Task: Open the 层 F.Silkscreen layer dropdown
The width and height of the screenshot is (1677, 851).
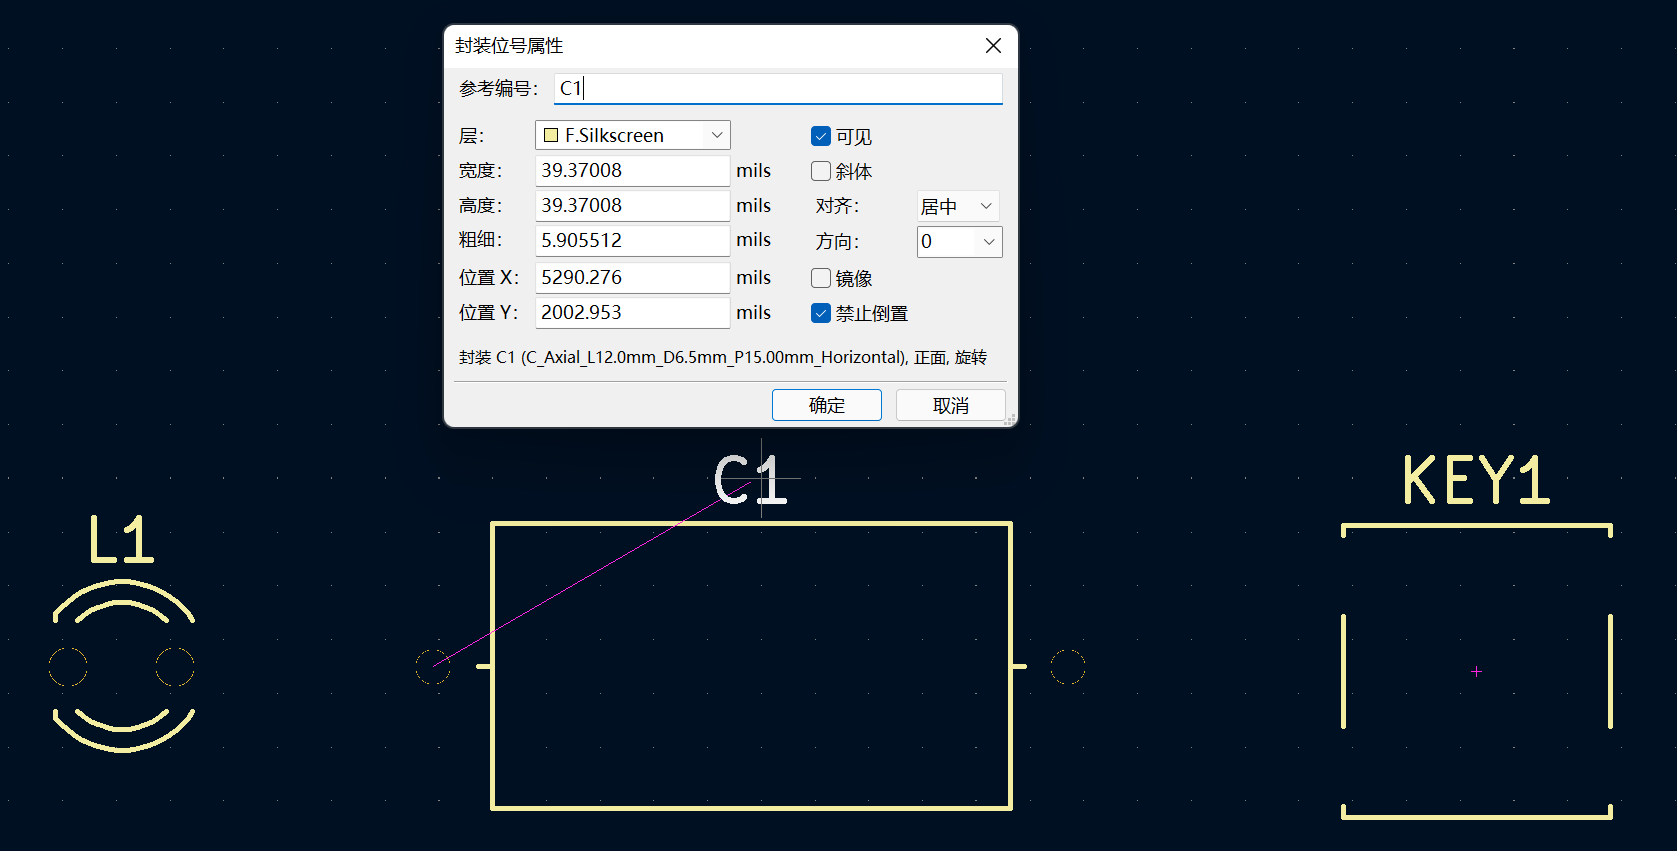Action: [633, 135]
